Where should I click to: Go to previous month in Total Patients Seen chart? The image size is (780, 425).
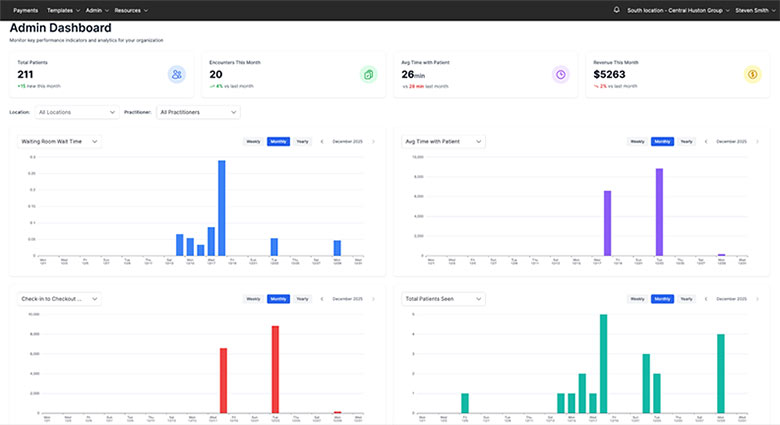pyautogui.click(x=705, y=298)
